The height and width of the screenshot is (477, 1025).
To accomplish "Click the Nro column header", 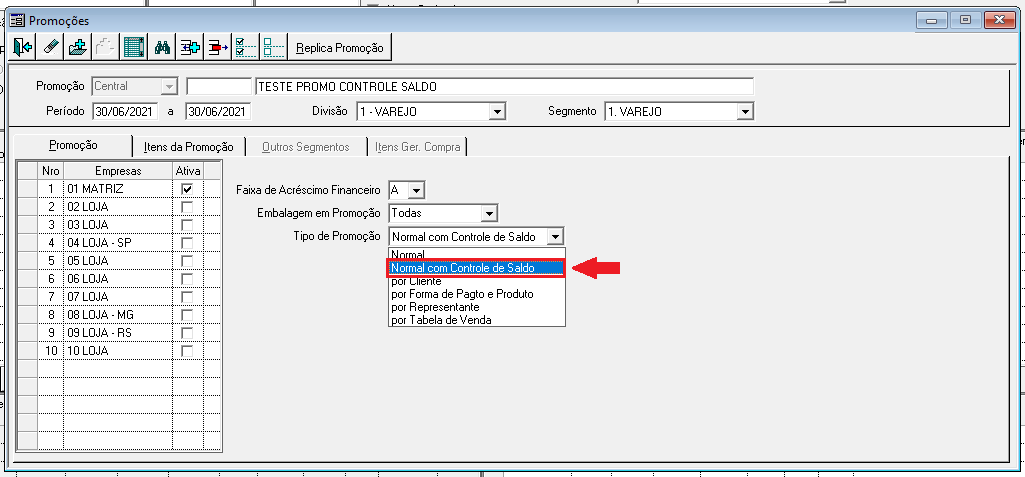I will 50,171.
